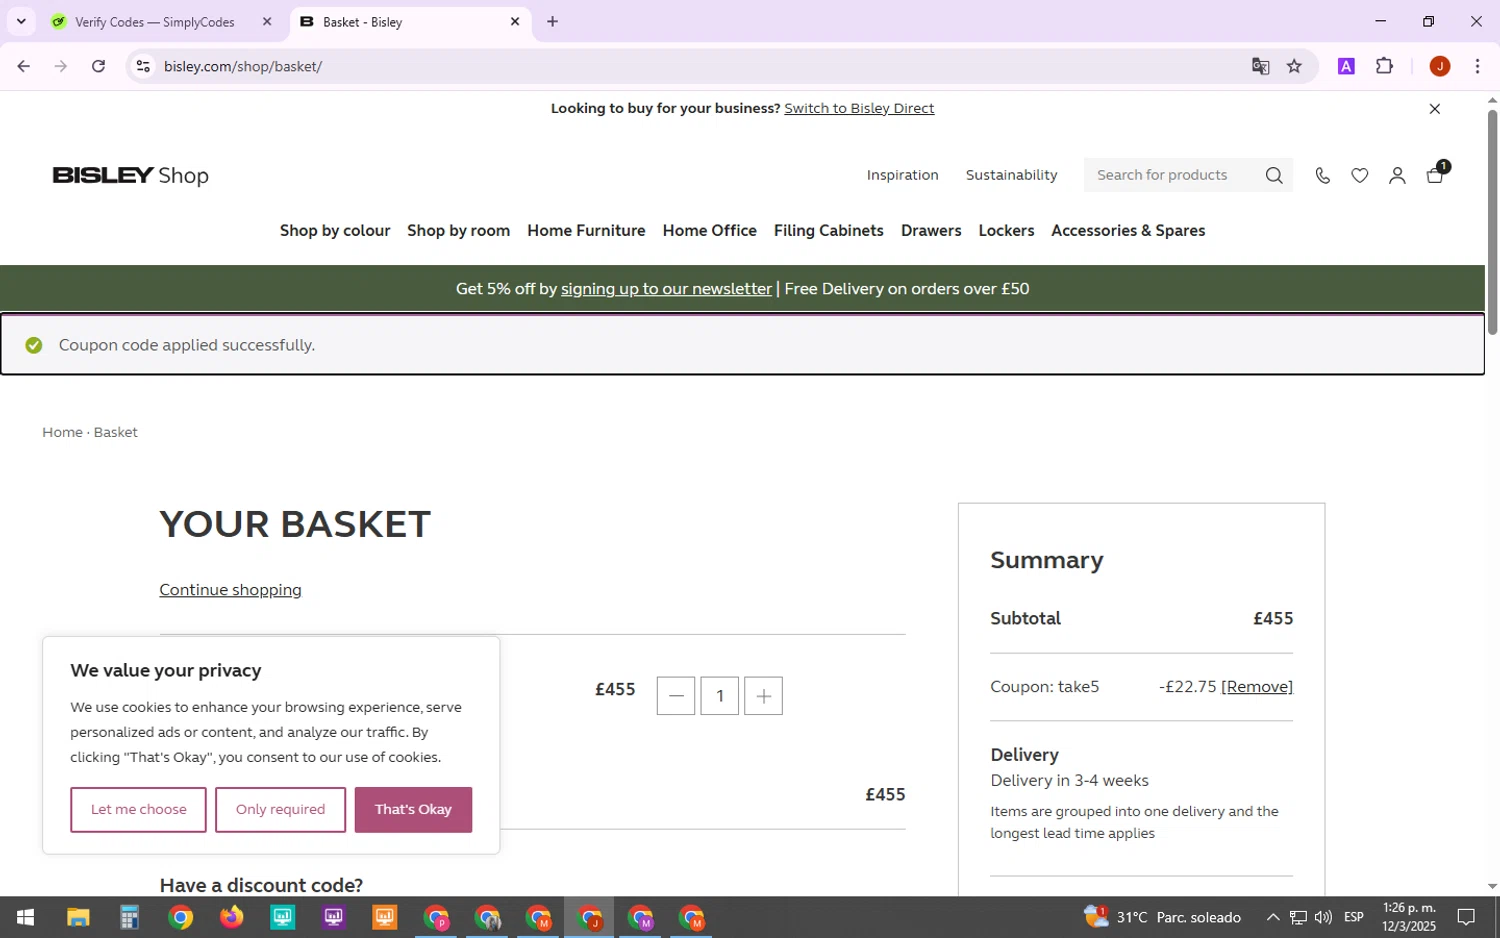Open the Chrome profile J avatar

coord(1440,66)
